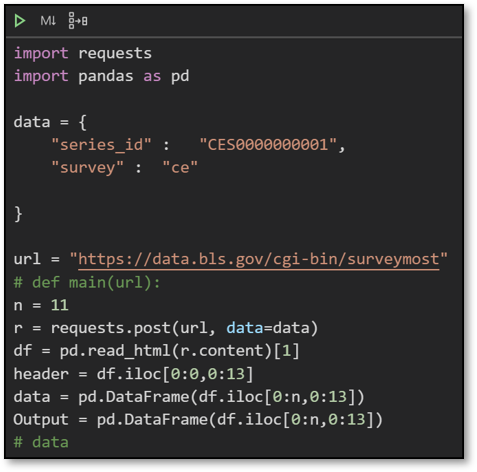Click the pd.read_html(r.content)[1] line
The image size is (477, 472).
pos(156,351)
